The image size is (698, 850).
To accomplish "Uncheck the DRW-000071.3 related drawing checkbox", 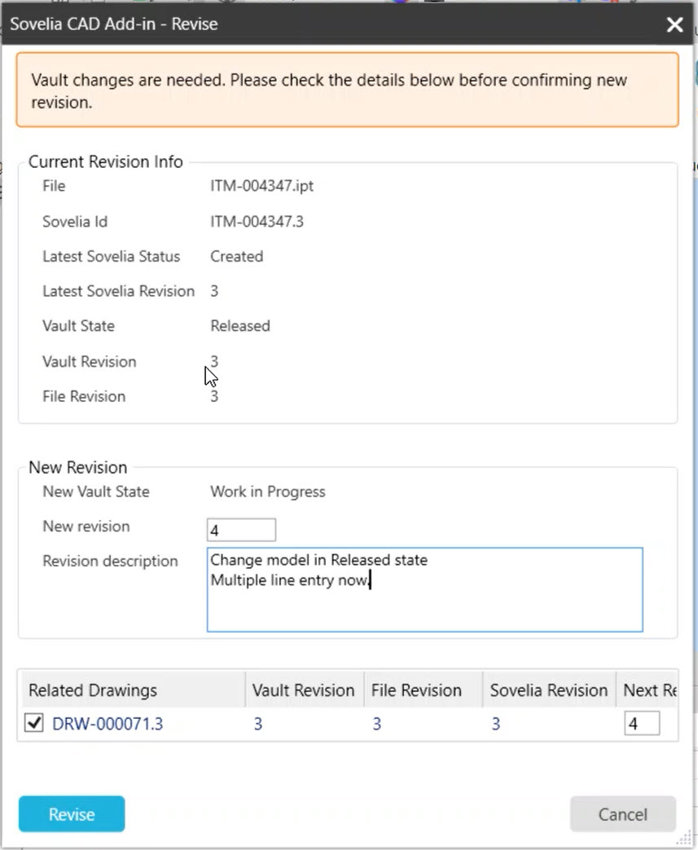I will click(x=34, y=723).
